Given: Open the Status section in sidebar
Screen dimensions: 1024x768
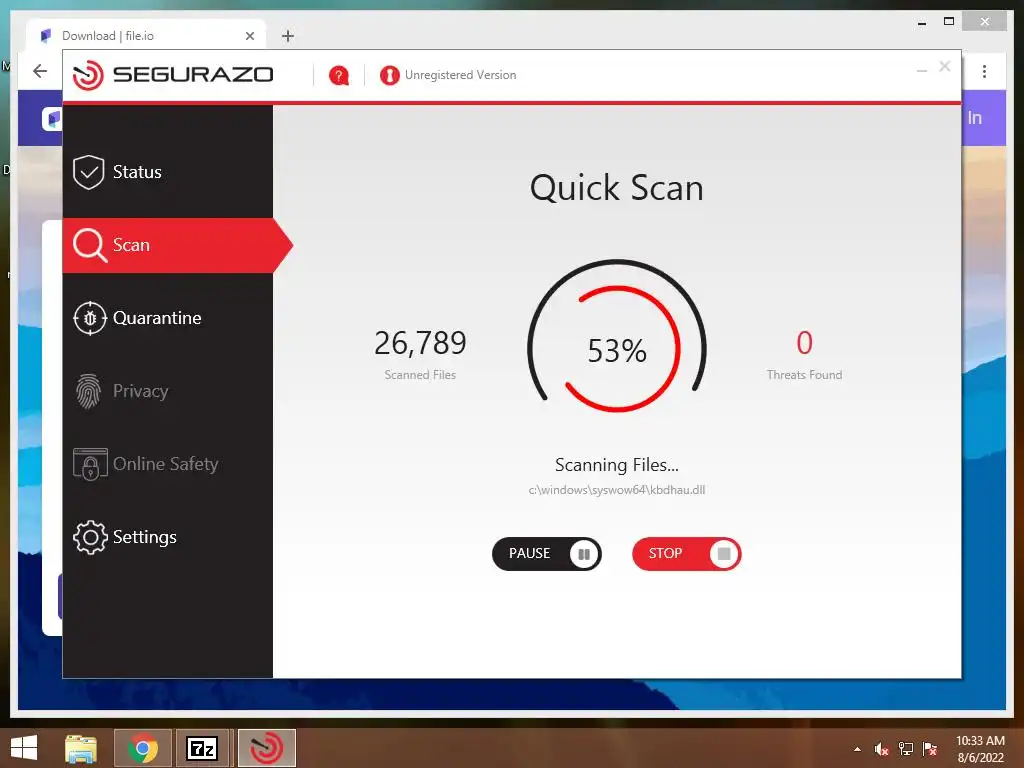Looking at the screenshot, I should [x=168, y=172].
